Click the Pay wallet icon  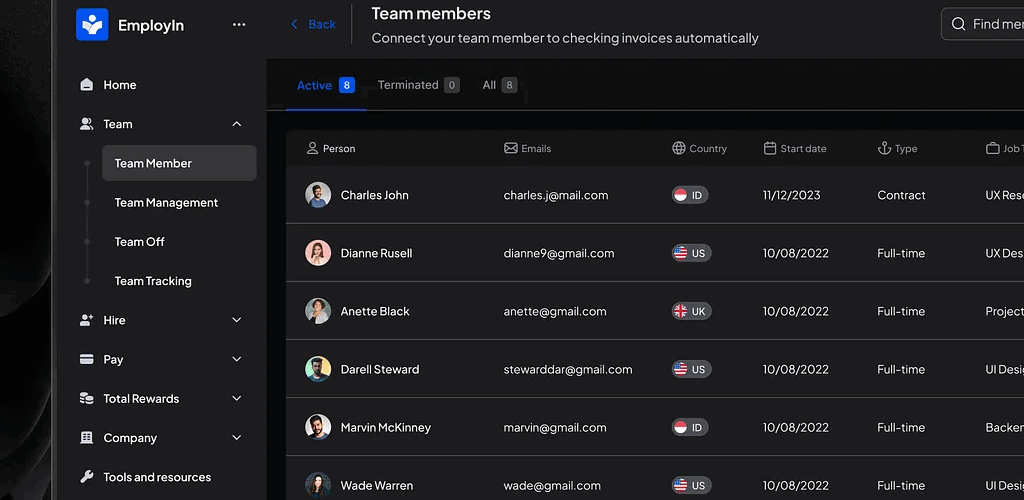tap(87, 359)
